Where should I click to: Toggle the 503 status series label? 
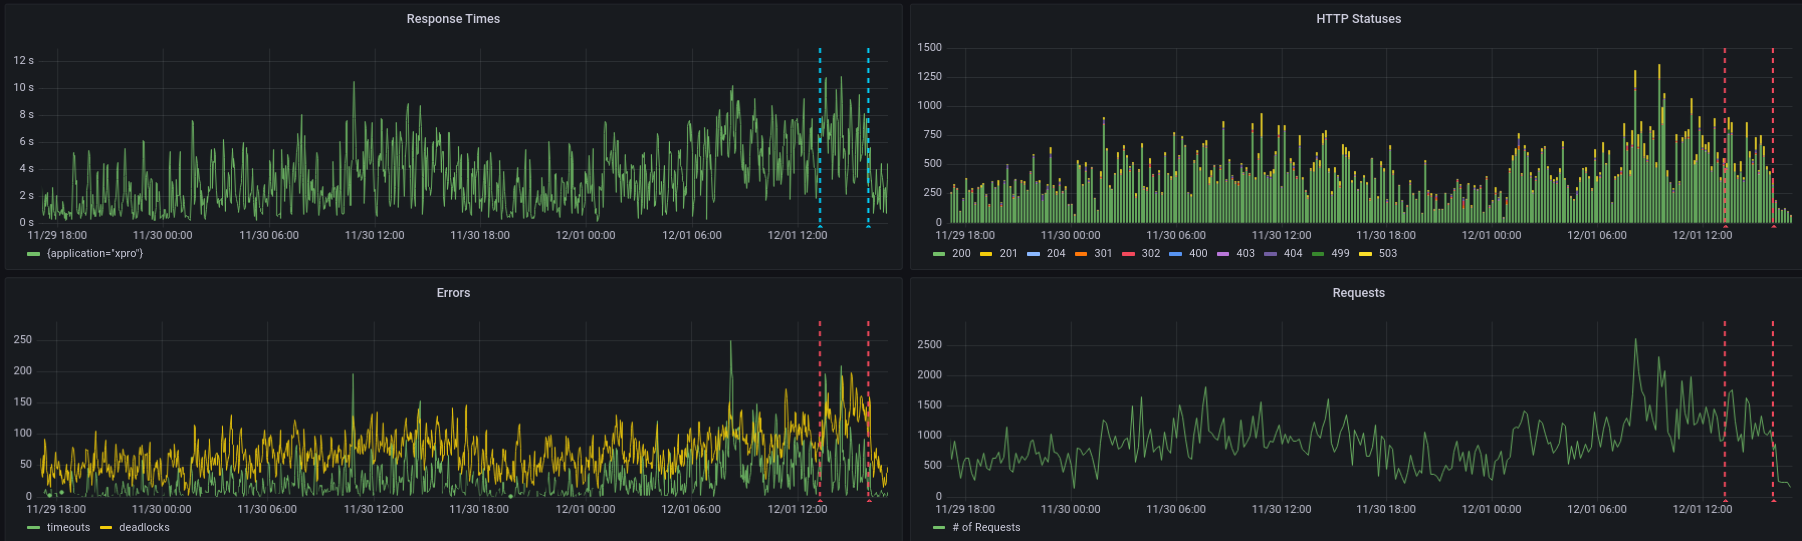(x=1388, y=254)
